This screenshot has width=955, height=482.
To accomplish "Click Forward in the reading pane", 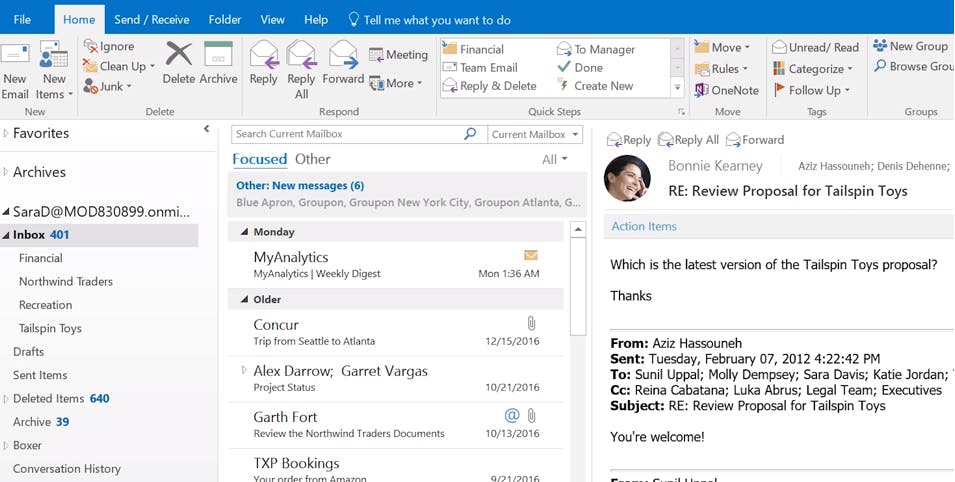I will click(x=755, y=140).
